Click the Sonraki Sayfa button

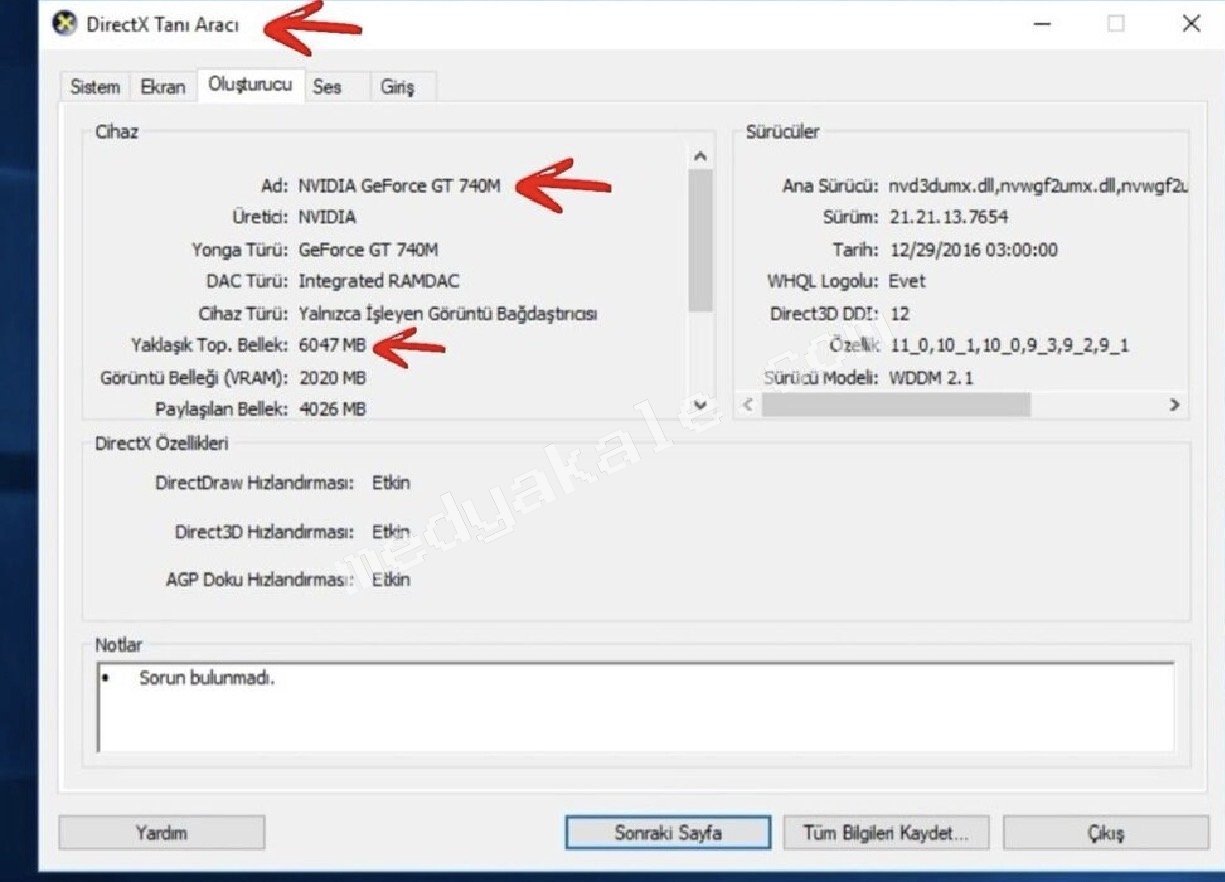tap(668, 832)
